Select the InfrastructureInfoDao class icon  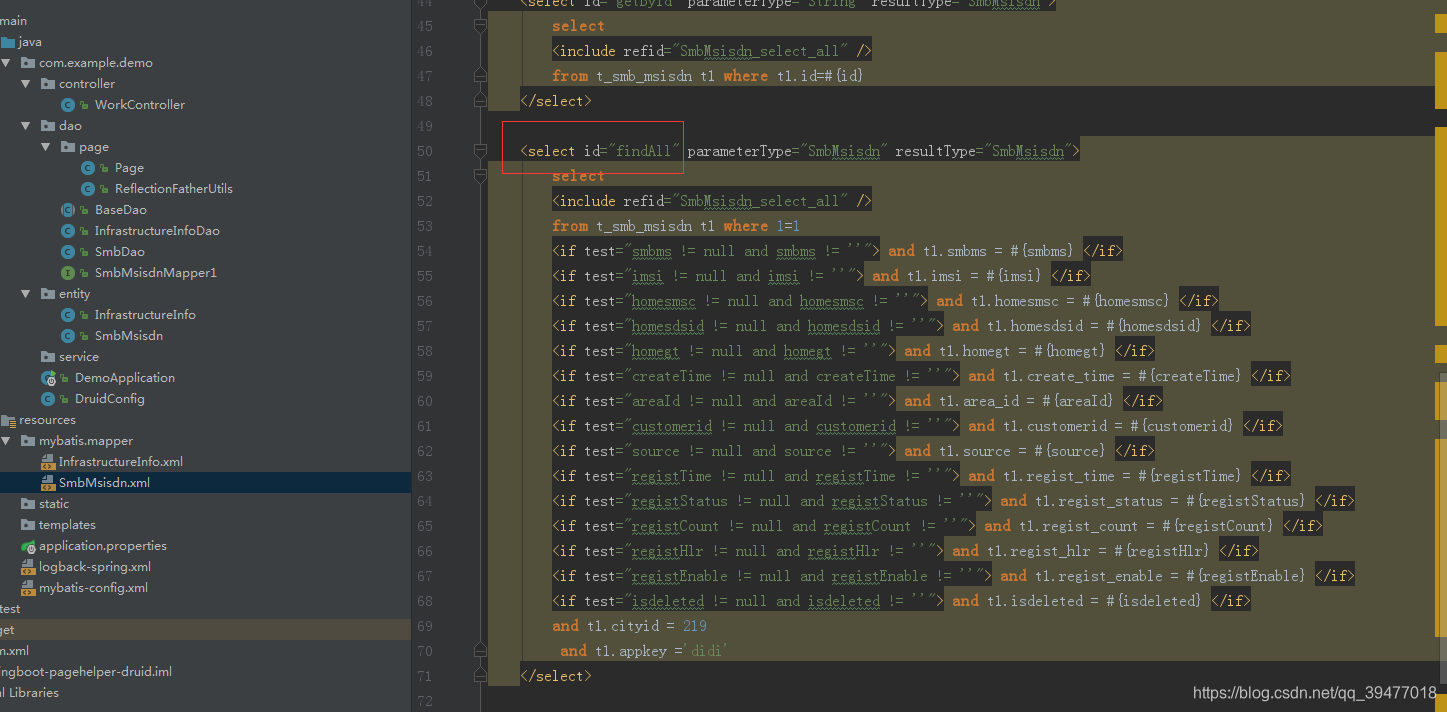pyautogui.click(x=68, y=231)
